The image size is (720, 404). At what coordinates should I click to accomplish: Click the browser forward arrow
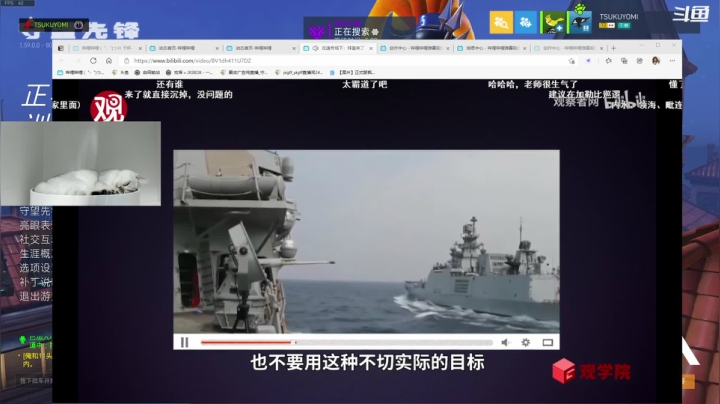(78, 61)
